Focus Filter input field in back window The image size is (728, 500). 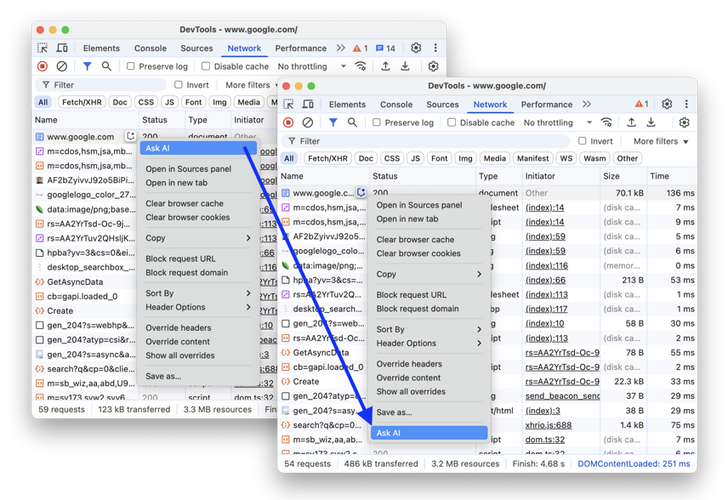100,85
